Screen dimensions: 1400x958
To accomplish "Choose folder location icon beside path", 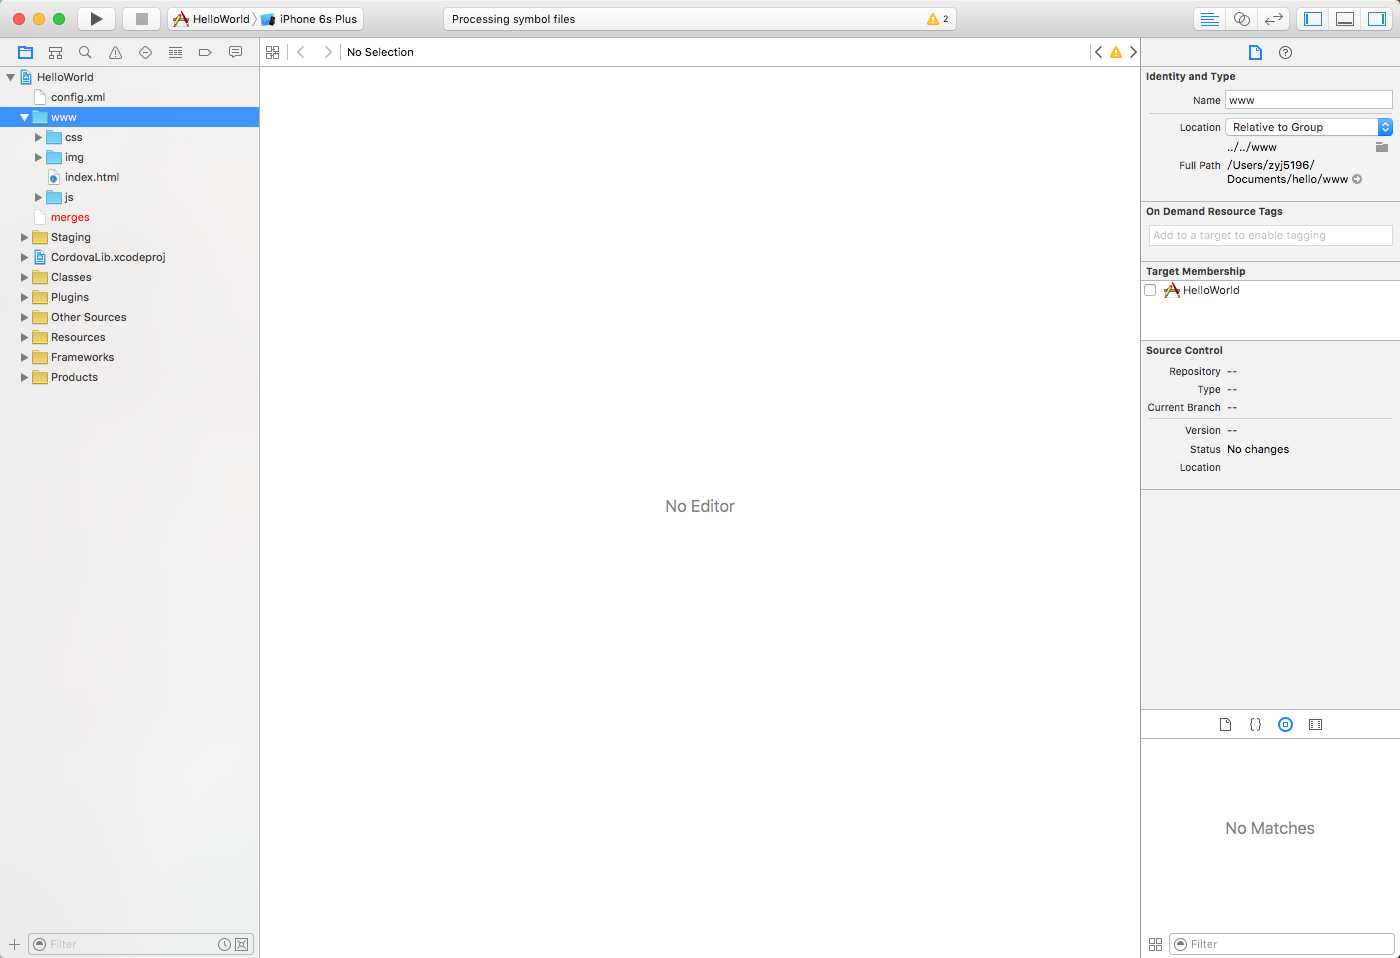I will pos(1382,147).
